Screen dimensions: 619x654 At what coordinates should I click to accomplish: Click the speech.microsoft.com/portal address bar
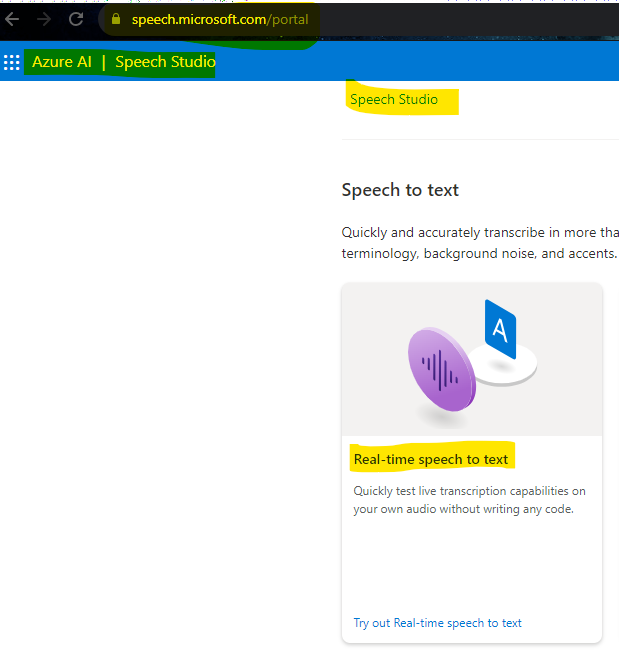pos(359,20)
